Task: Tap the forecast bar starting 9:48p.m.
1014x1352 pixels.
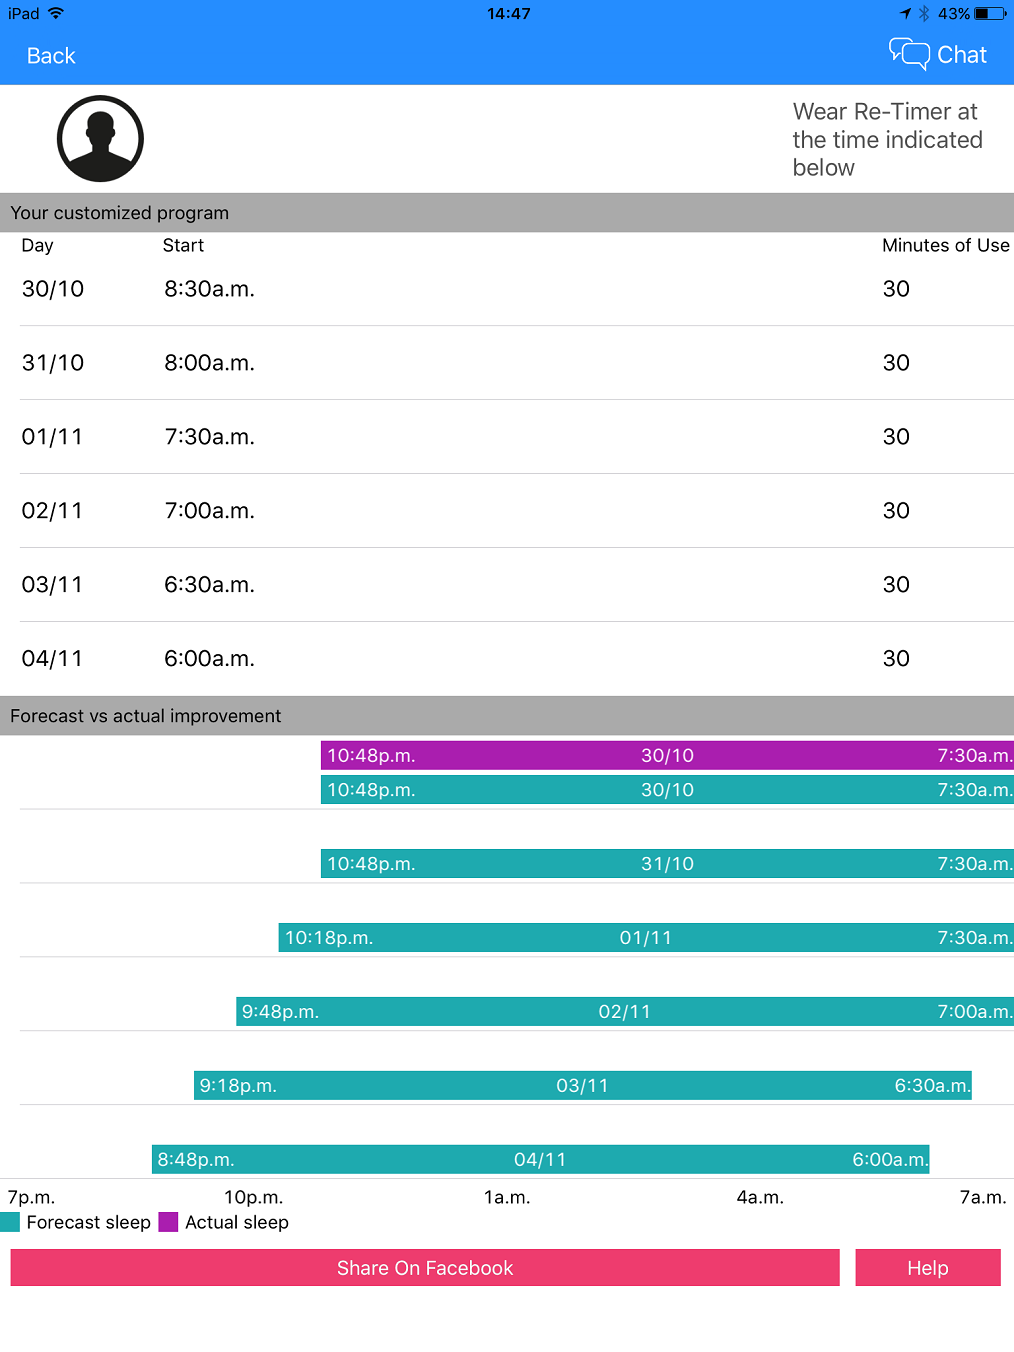Action: (625, 1012)
